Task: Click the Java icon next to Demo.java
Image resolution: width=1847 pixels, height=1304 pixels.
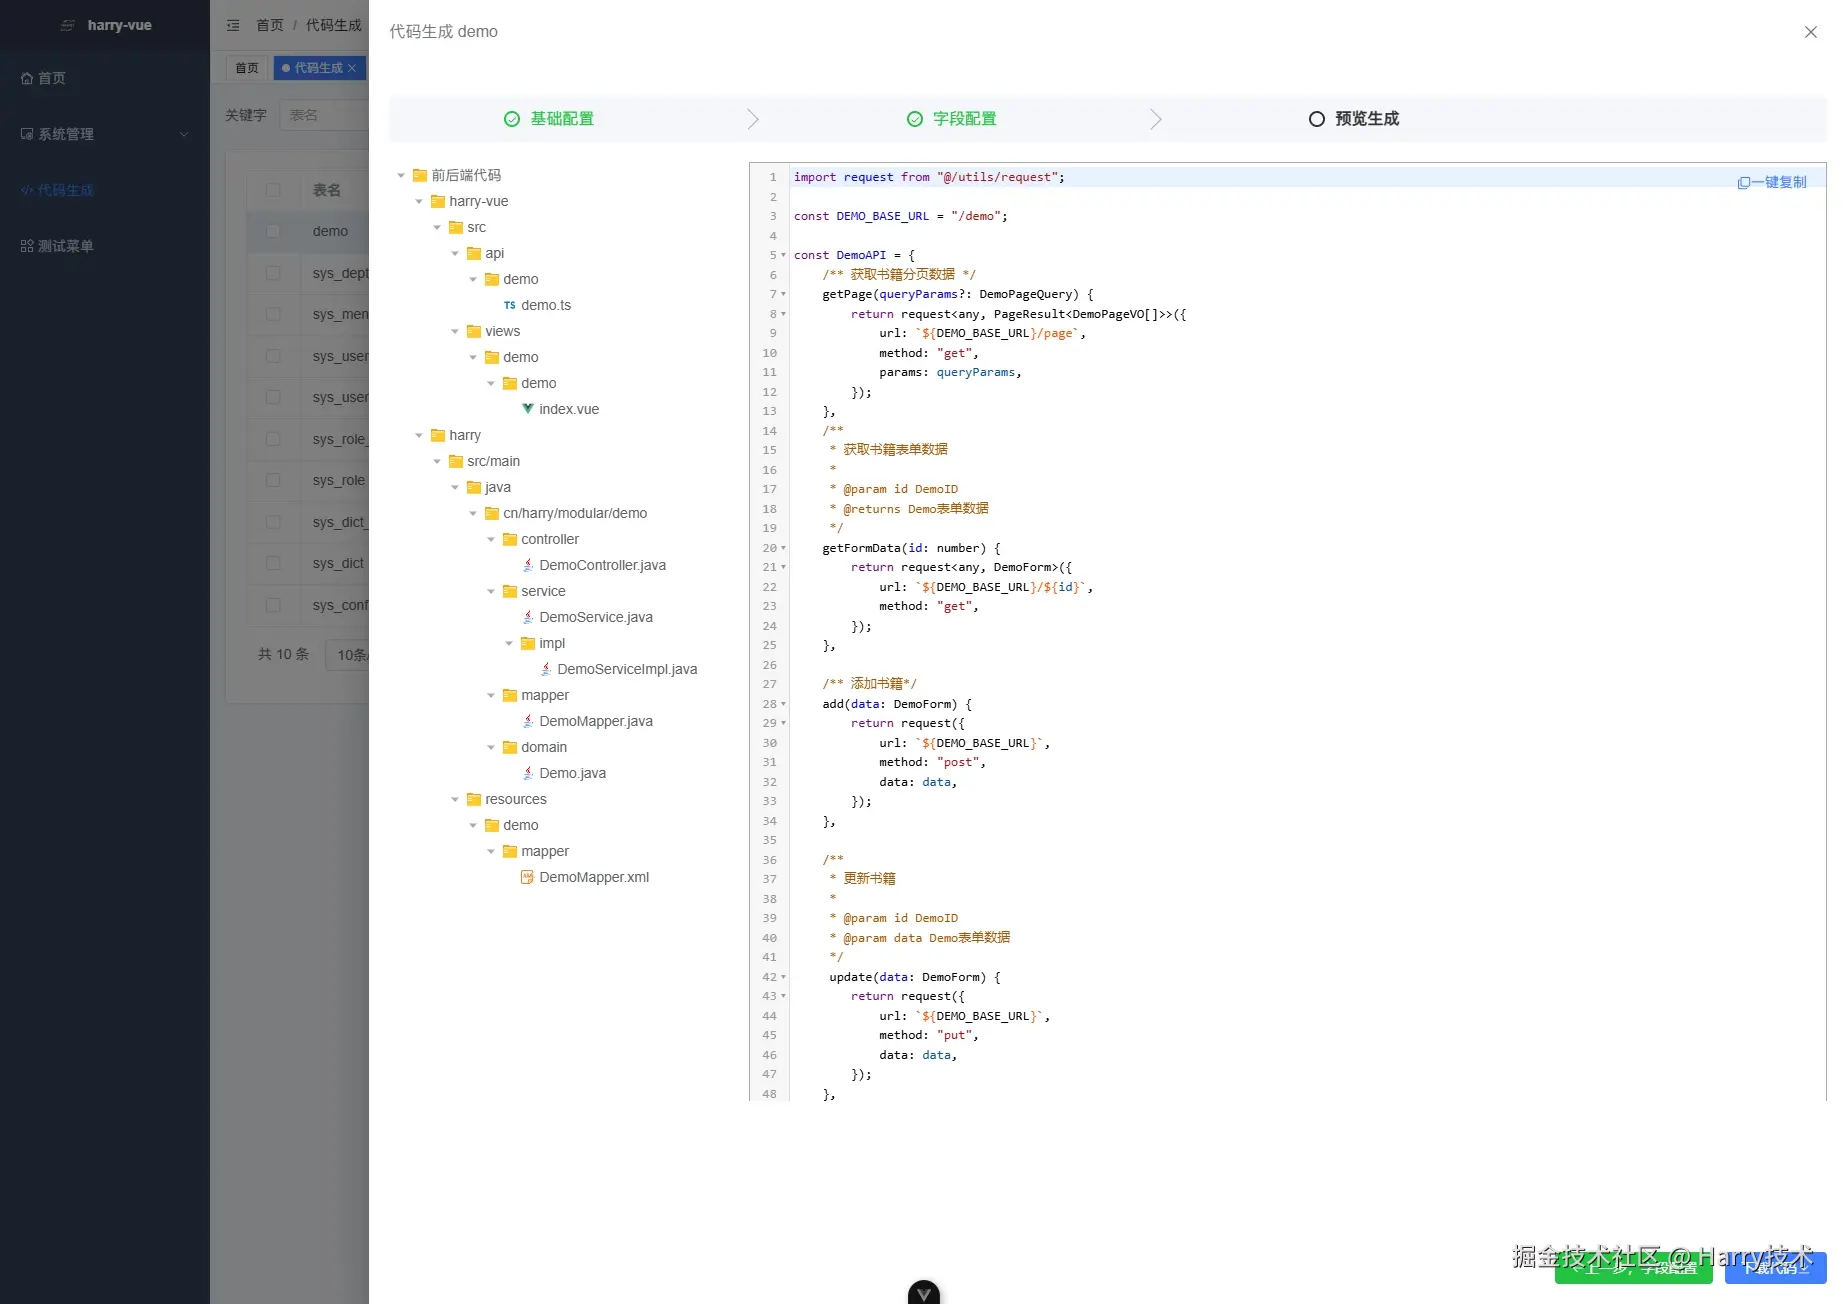Action: coord(528,773)
